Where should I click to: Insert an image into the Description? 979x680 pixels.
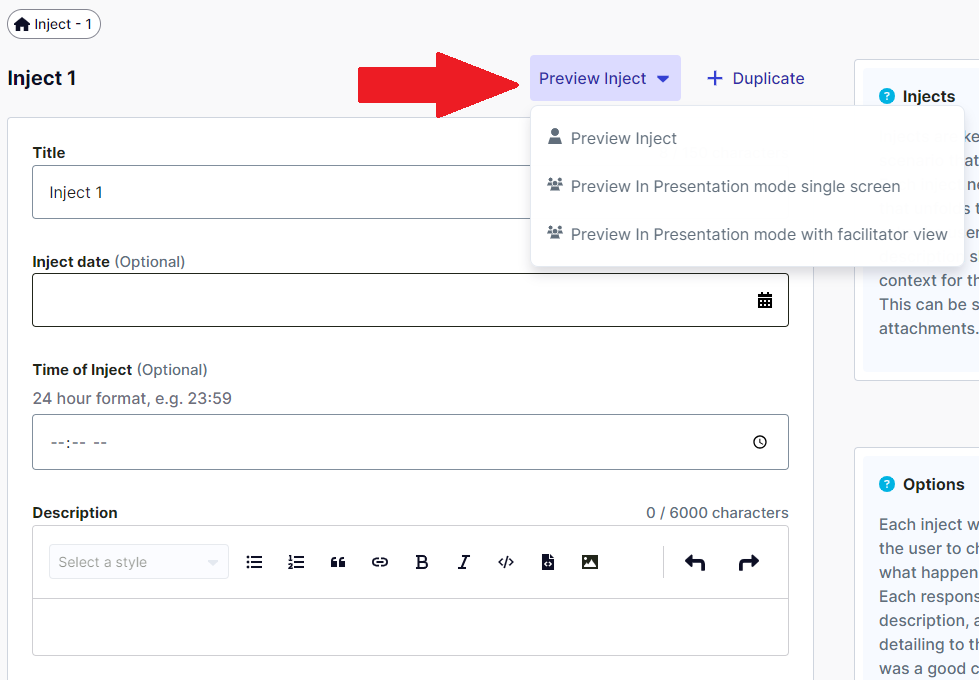tap(590, 562)
